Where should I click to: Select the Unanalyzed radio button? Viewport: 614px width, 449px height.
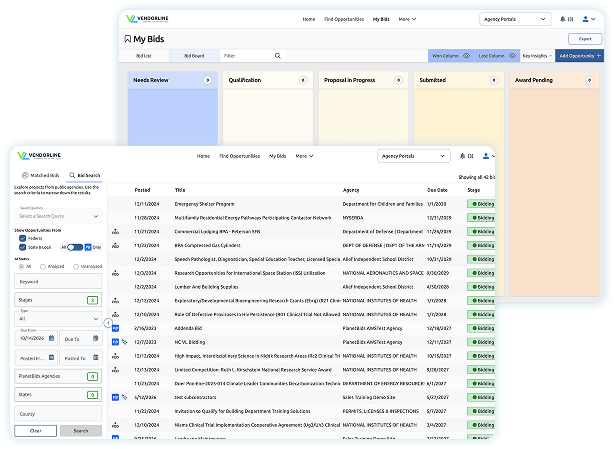[x=76, y=266]
